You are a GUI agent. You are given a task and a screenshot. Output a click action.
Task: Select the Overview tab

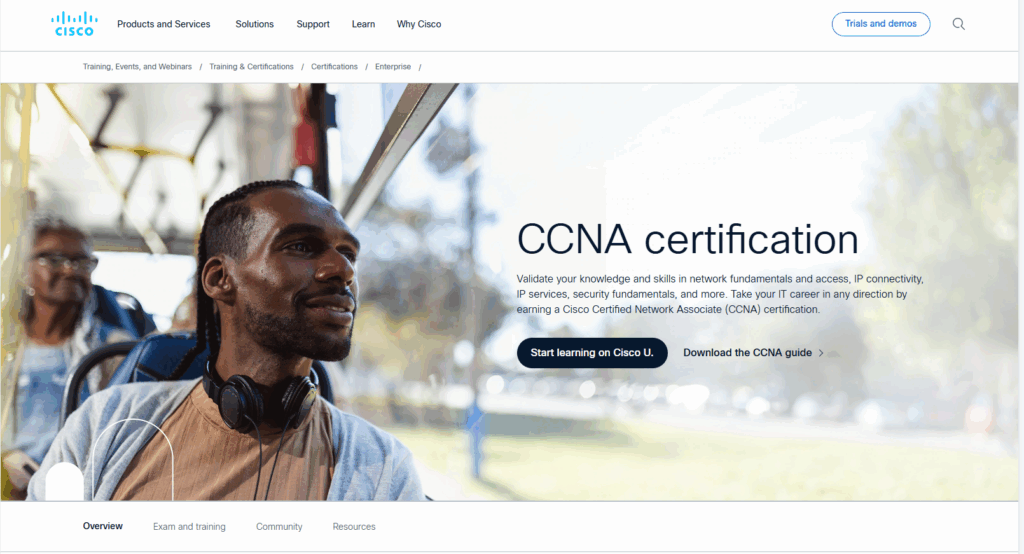[x=103, y=526]
